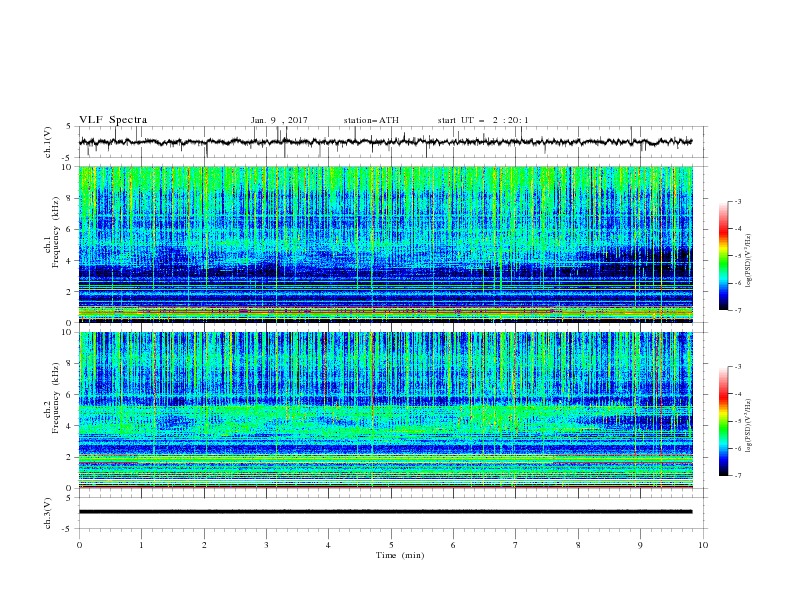Click the "Time (min)" axis title
792x612 pixels.
pos(400,555)
